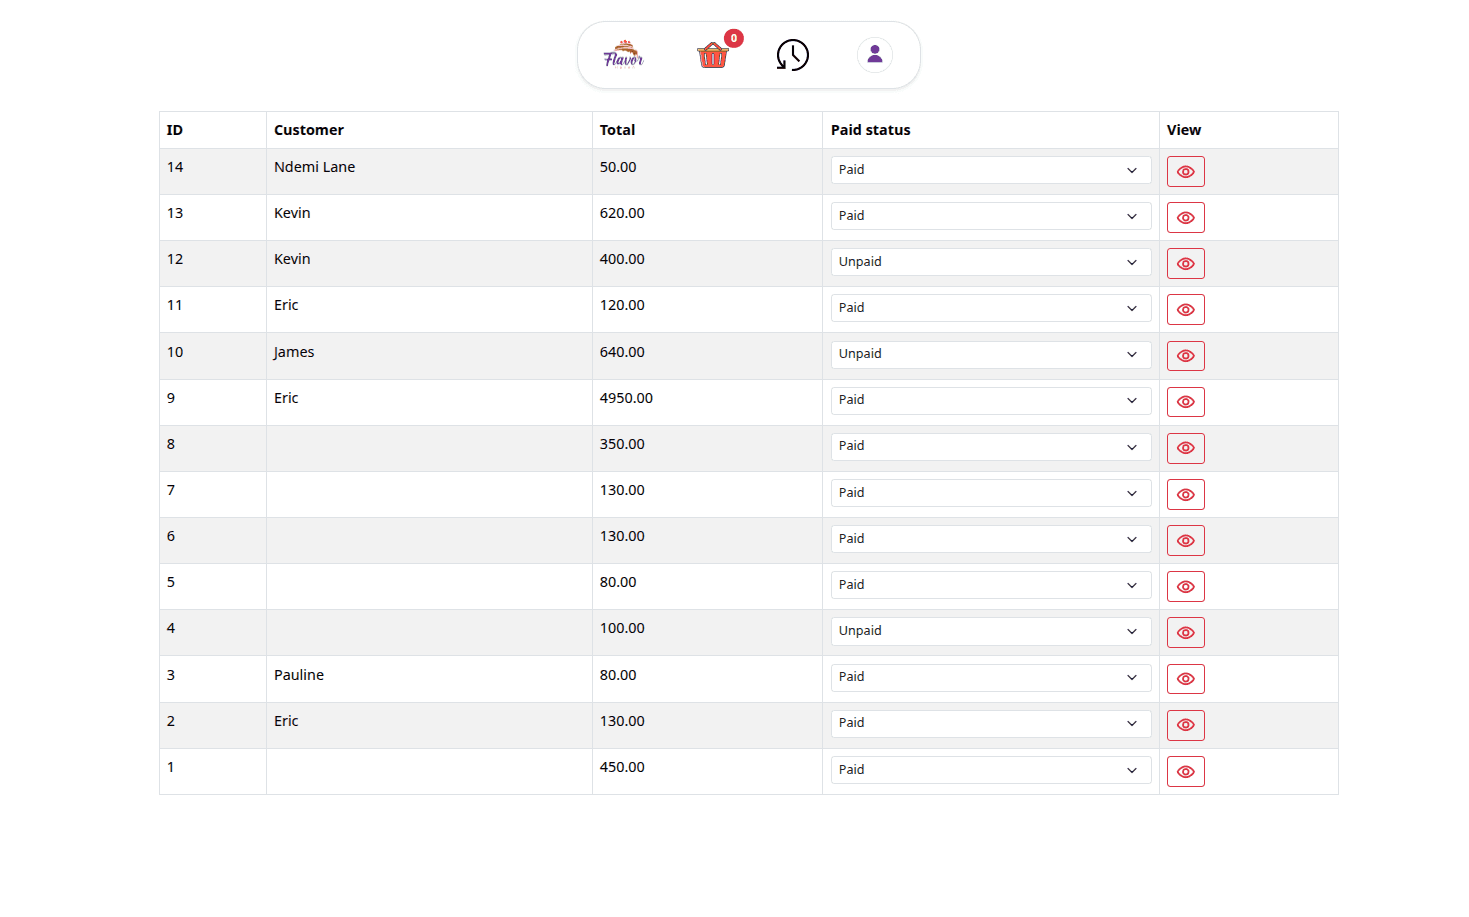Open the user profile icon
Viewport: 1469px width, 917px height.
coord(875,55)
